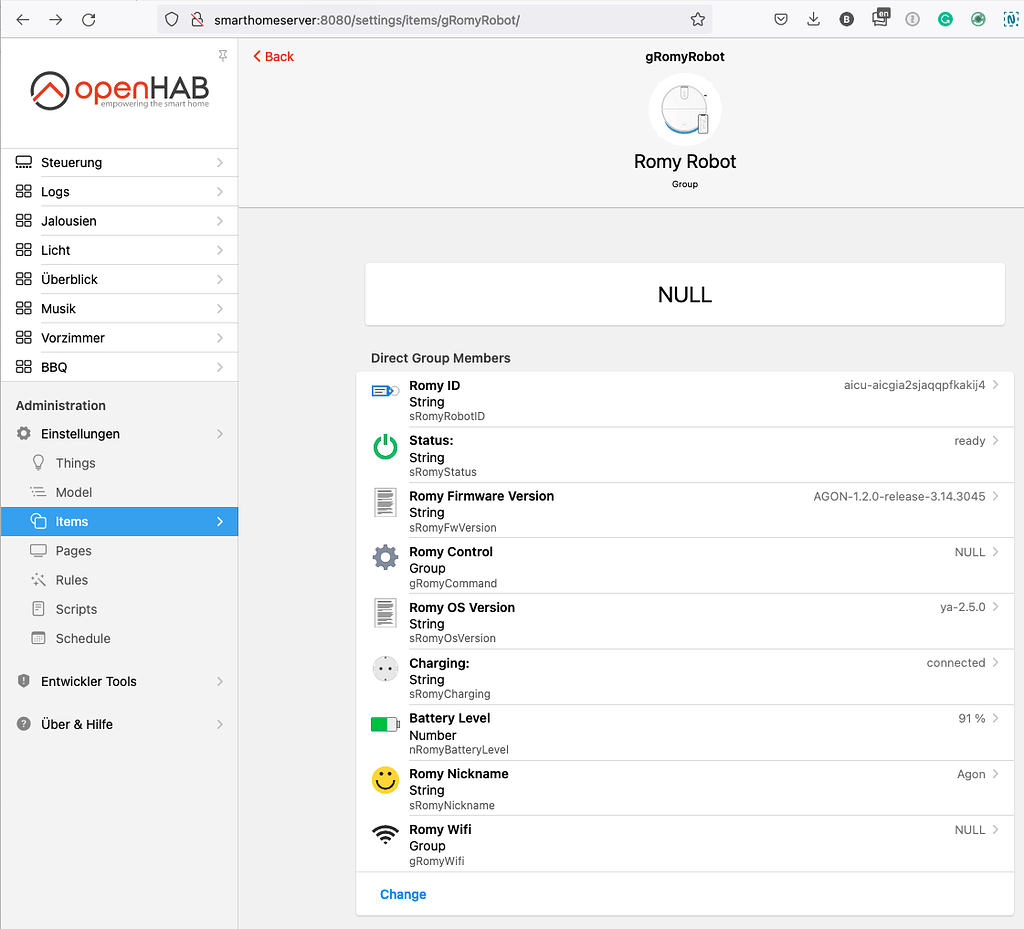Click the green power icon next to Status
The width and height of the screenshot is (1024, 929).
[385, 447]
